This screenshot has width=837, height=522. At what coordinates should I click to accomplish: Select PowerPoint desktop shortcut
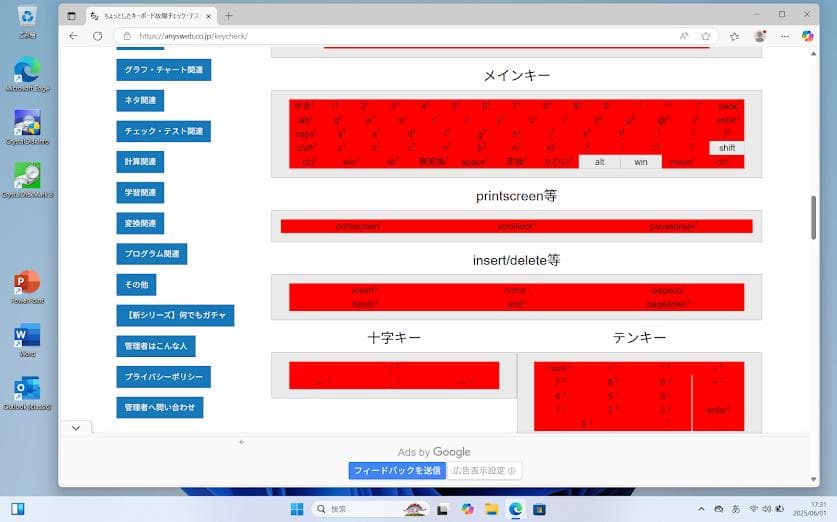tap(27, 287)
